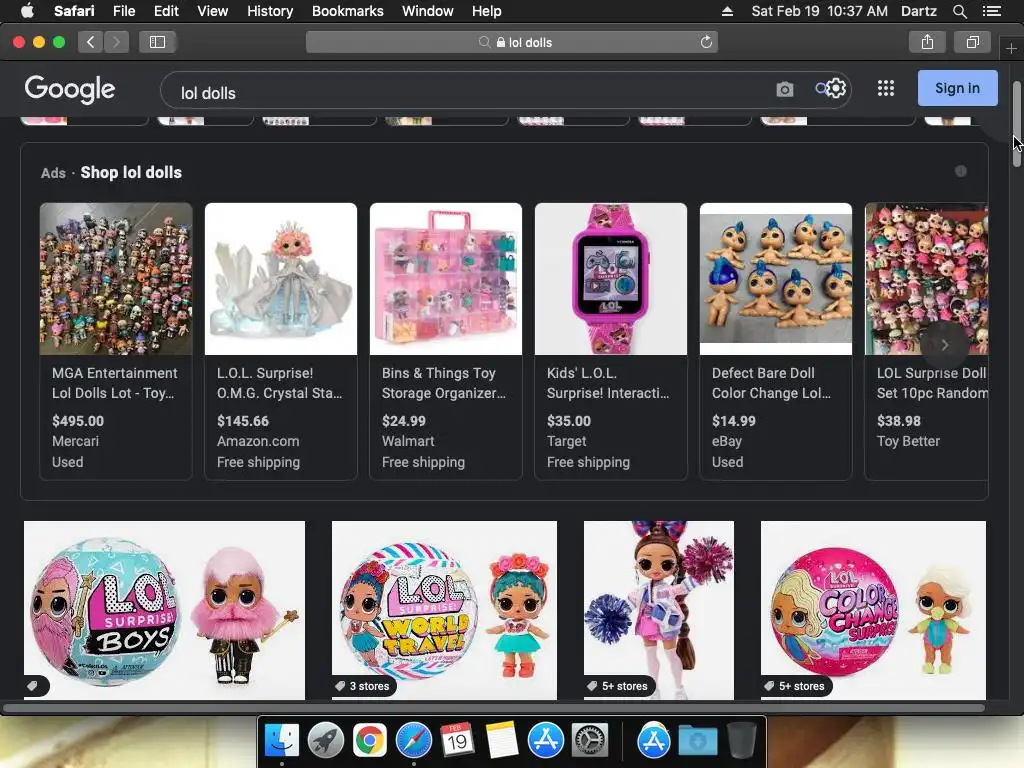This screenshot has height=768, width=1024.
Task: Click Safari forward navigation arrow
Action: (x=116, y=42)
